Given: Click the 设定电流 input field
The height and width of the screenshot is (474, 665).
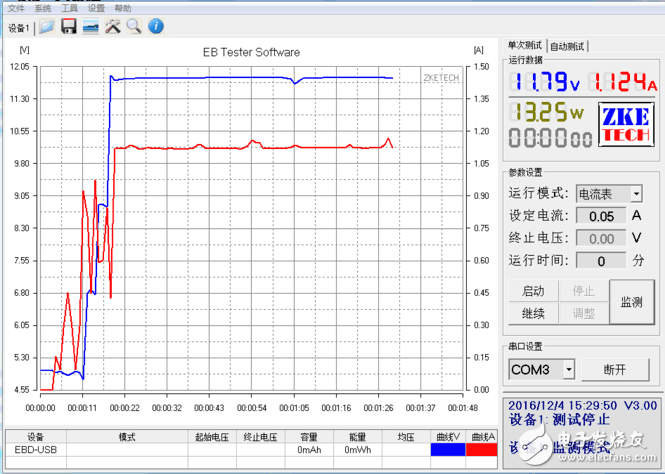Looking at the screenshot, I should [601, 216].
